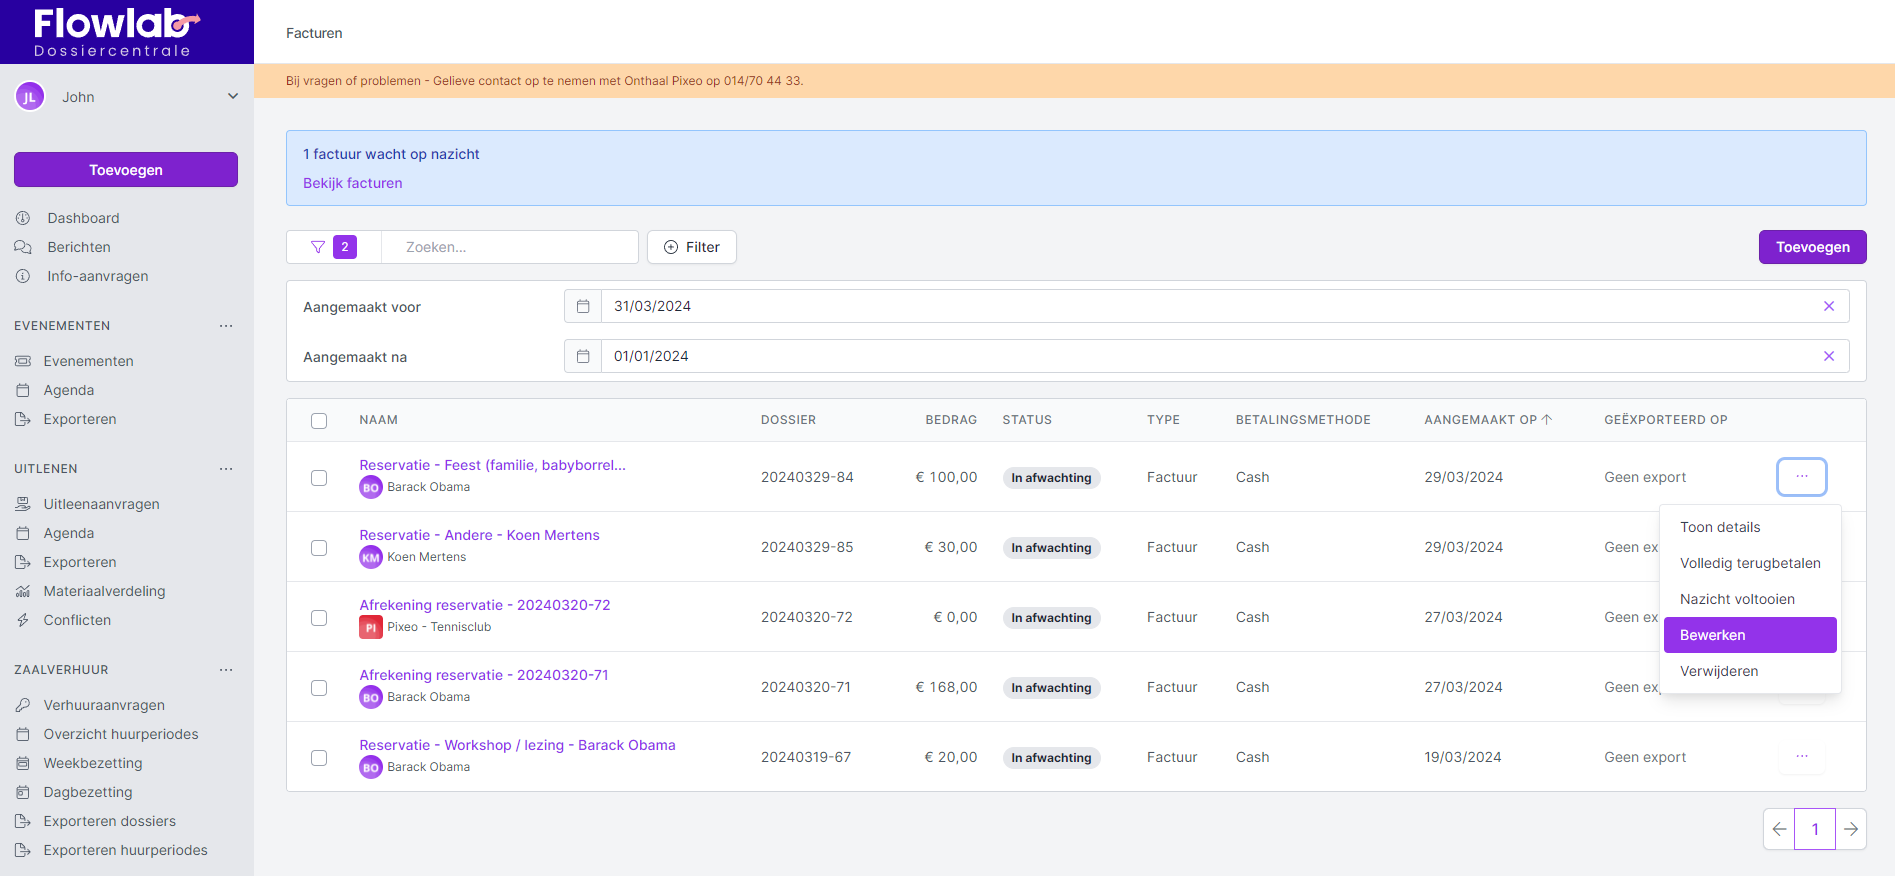Open the Evenementen section options menu
This screenshot has height=876, width=1895.
tap(226, 326)
